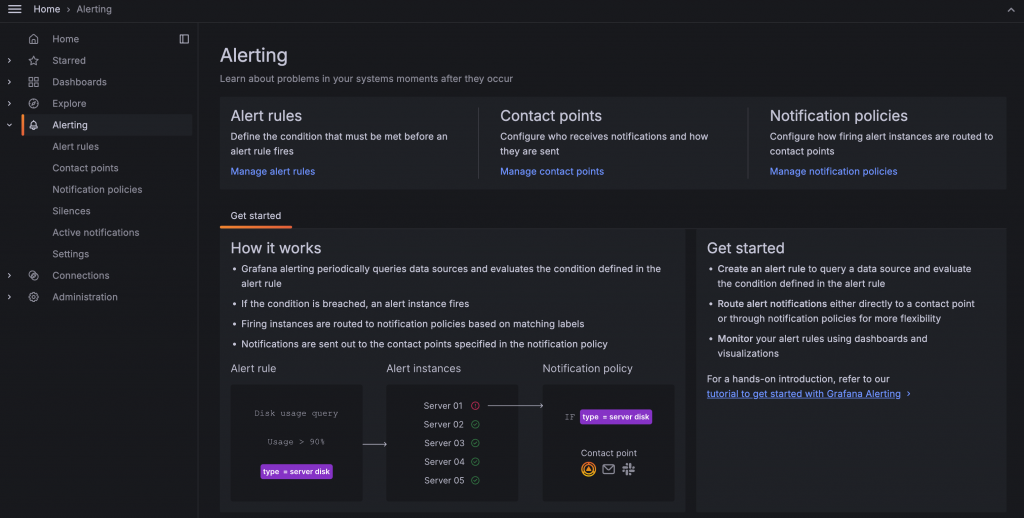
Task: Expand the Dashboards section chevron
Action: (9, 82)
